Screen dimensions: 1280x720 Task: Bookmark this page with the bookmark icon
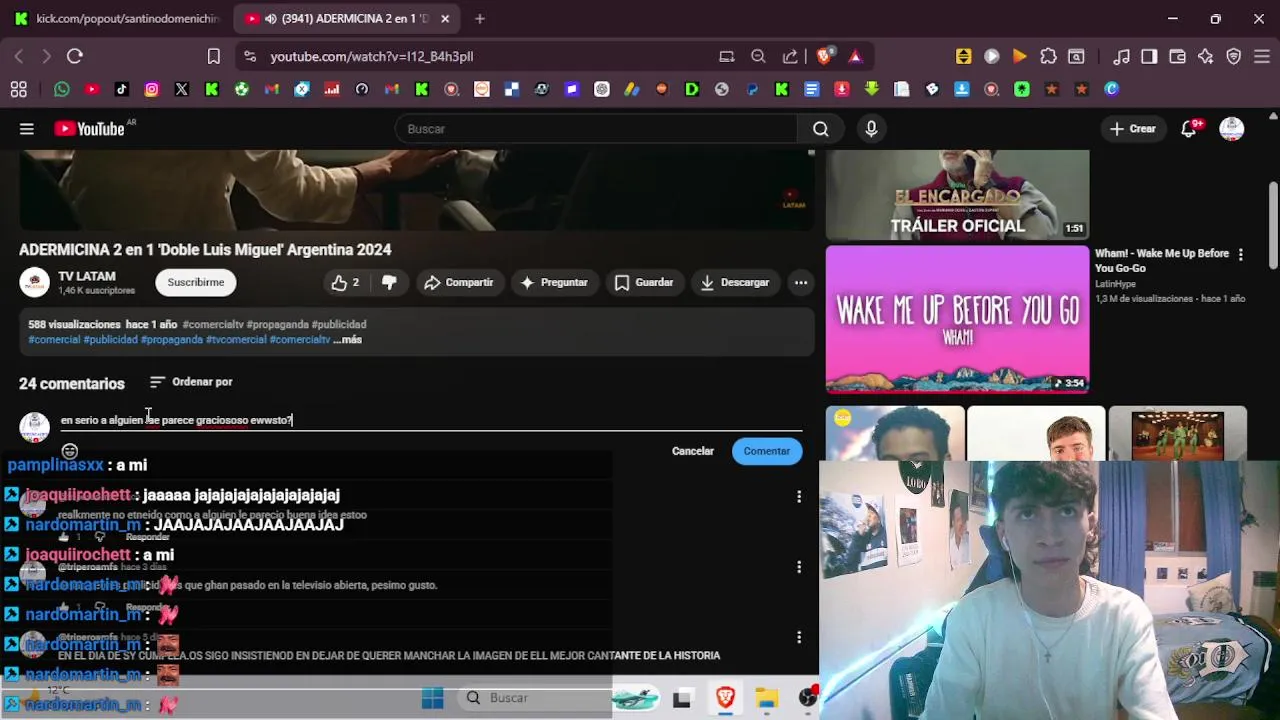point(213,57)
